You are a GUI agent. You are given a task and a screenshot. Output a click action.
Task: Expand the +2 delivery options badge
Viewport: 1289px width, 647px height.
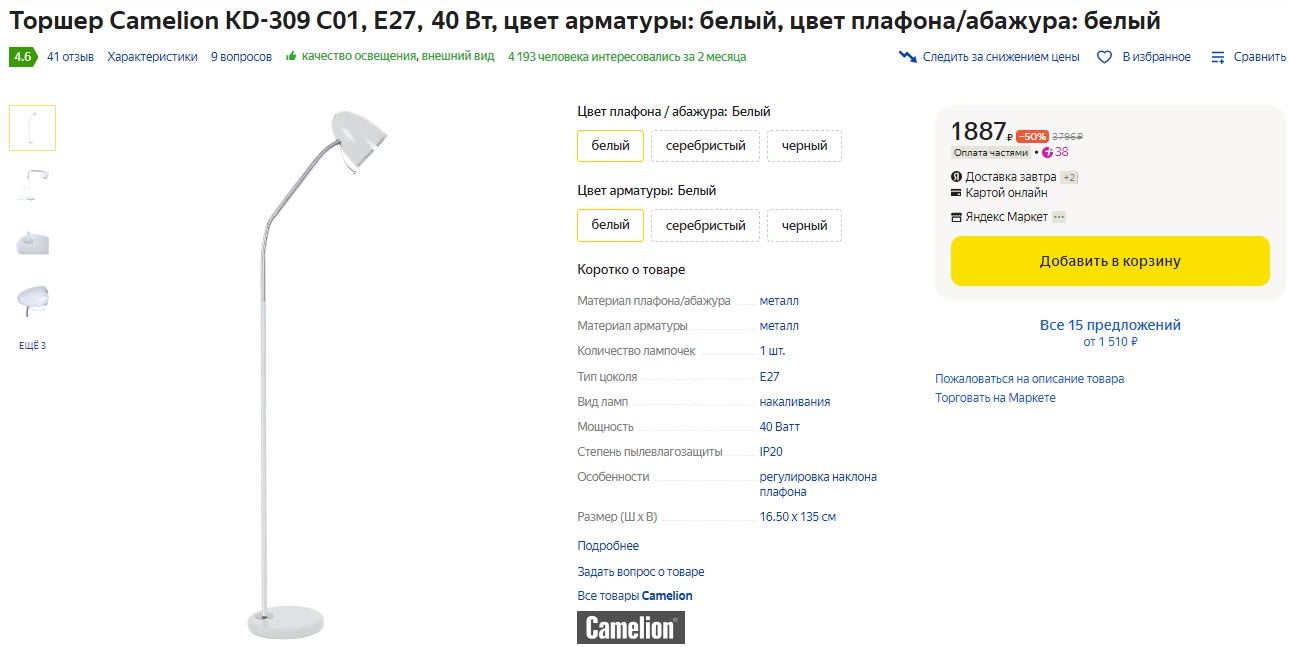click(1069, 177)
